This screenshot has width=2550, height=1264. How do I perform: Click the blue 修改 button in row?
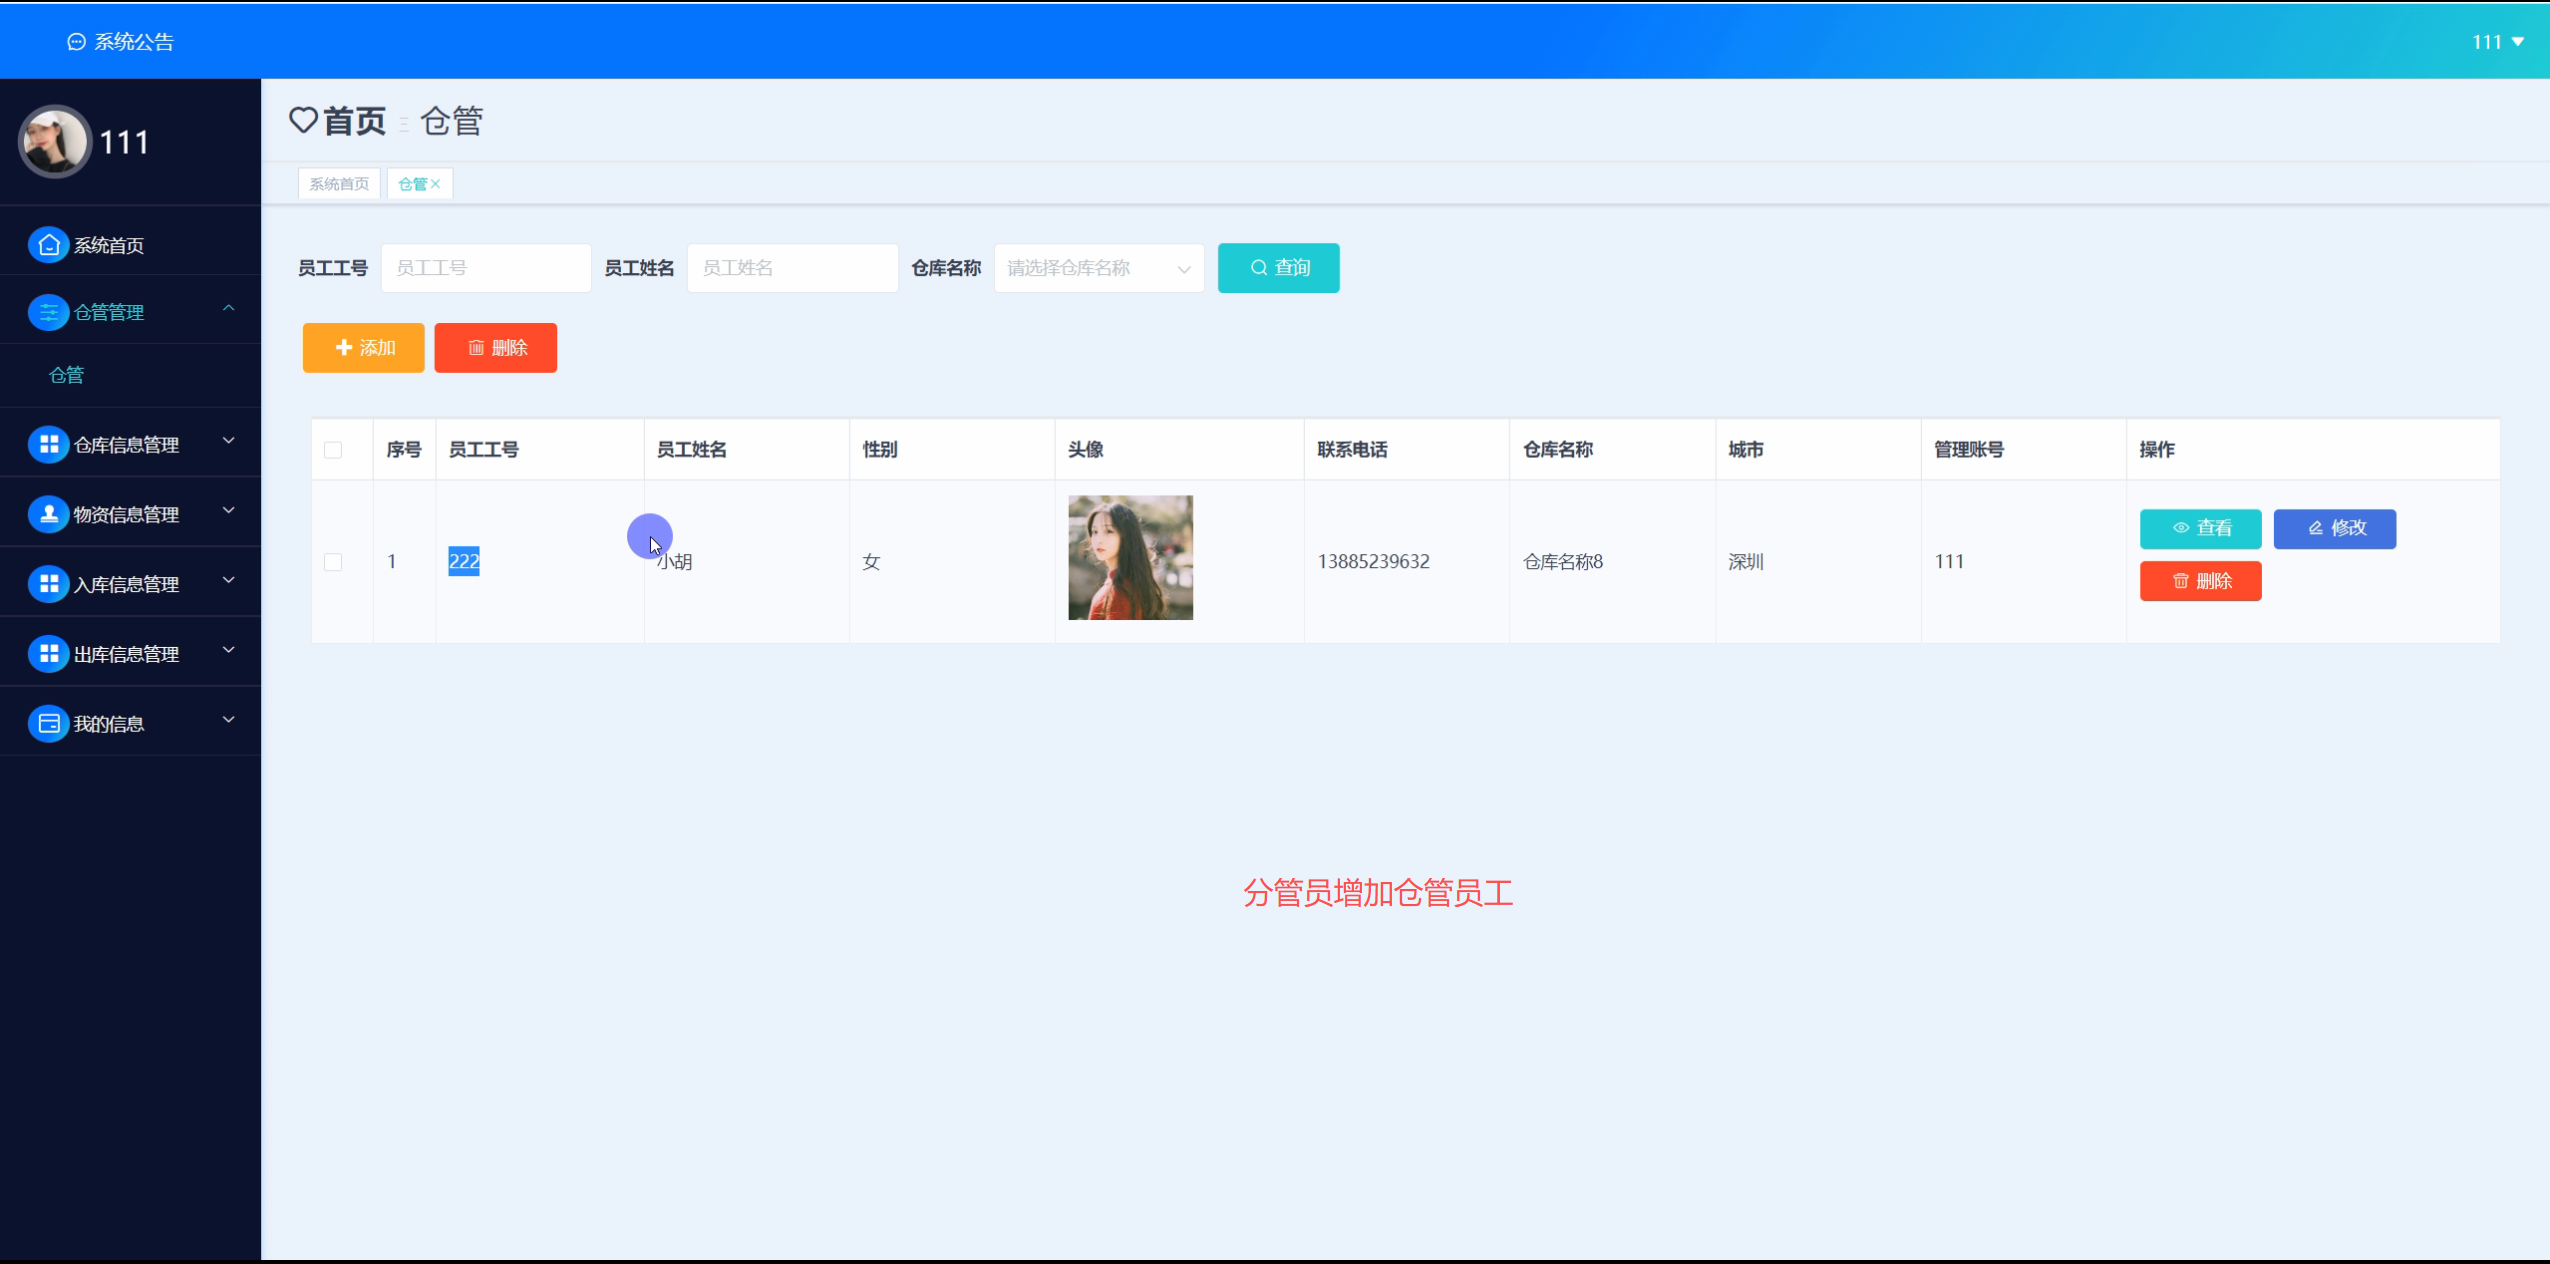pos(2334,528)
